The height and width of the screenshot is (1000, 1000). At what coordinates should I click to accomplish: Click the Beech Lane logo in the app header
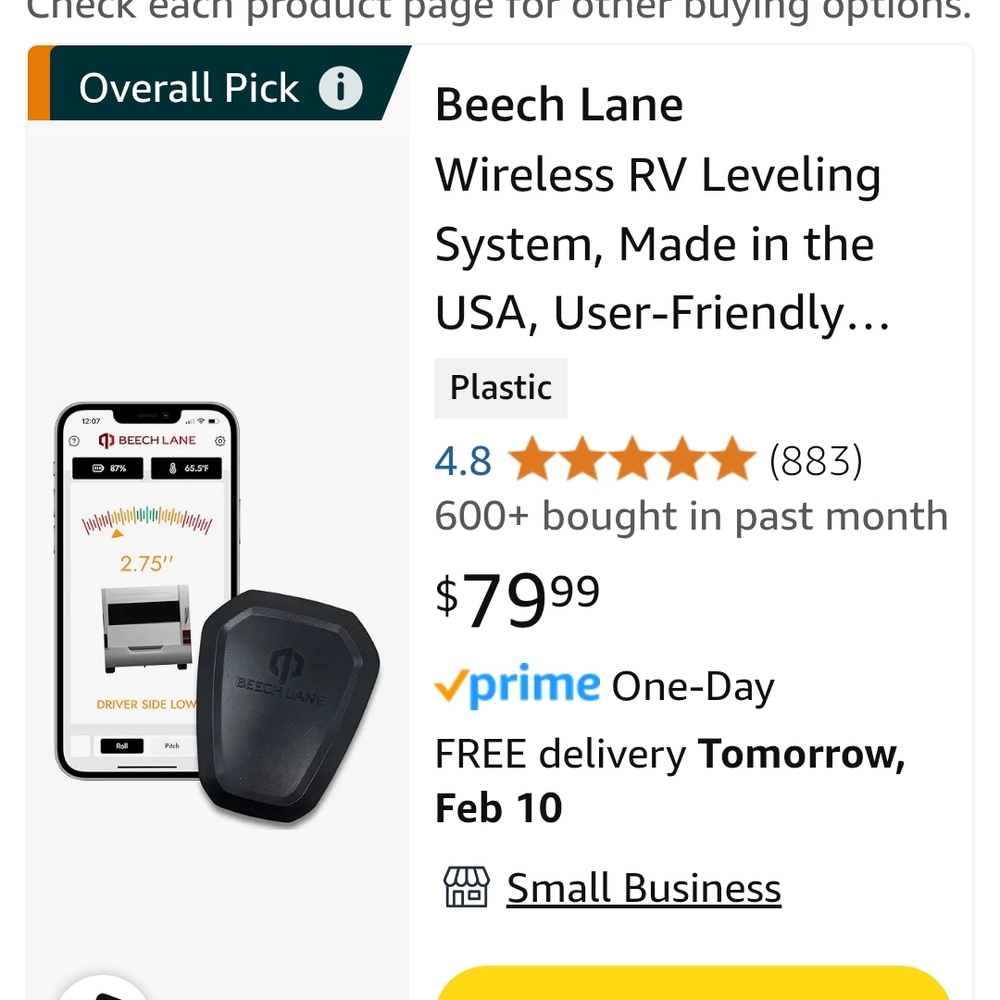pyautogui.click(x=145, y=440)
